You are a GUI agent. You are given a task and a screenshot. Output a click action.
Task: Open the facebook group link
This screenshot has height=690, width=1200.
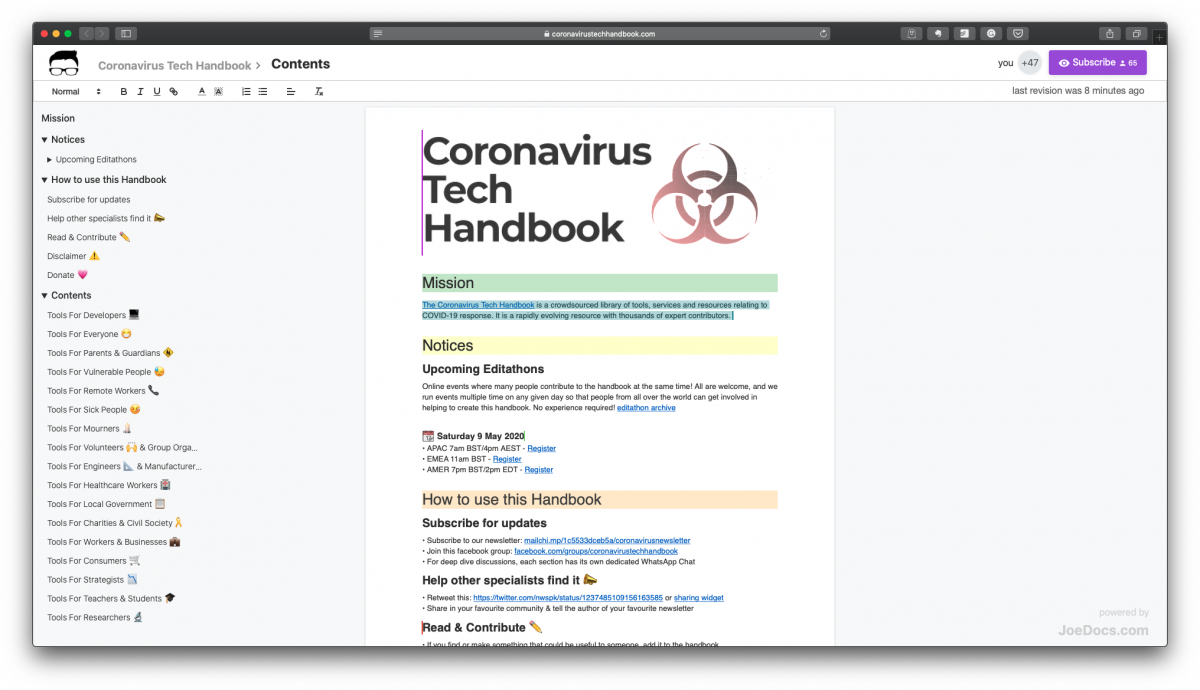point(596,551)
